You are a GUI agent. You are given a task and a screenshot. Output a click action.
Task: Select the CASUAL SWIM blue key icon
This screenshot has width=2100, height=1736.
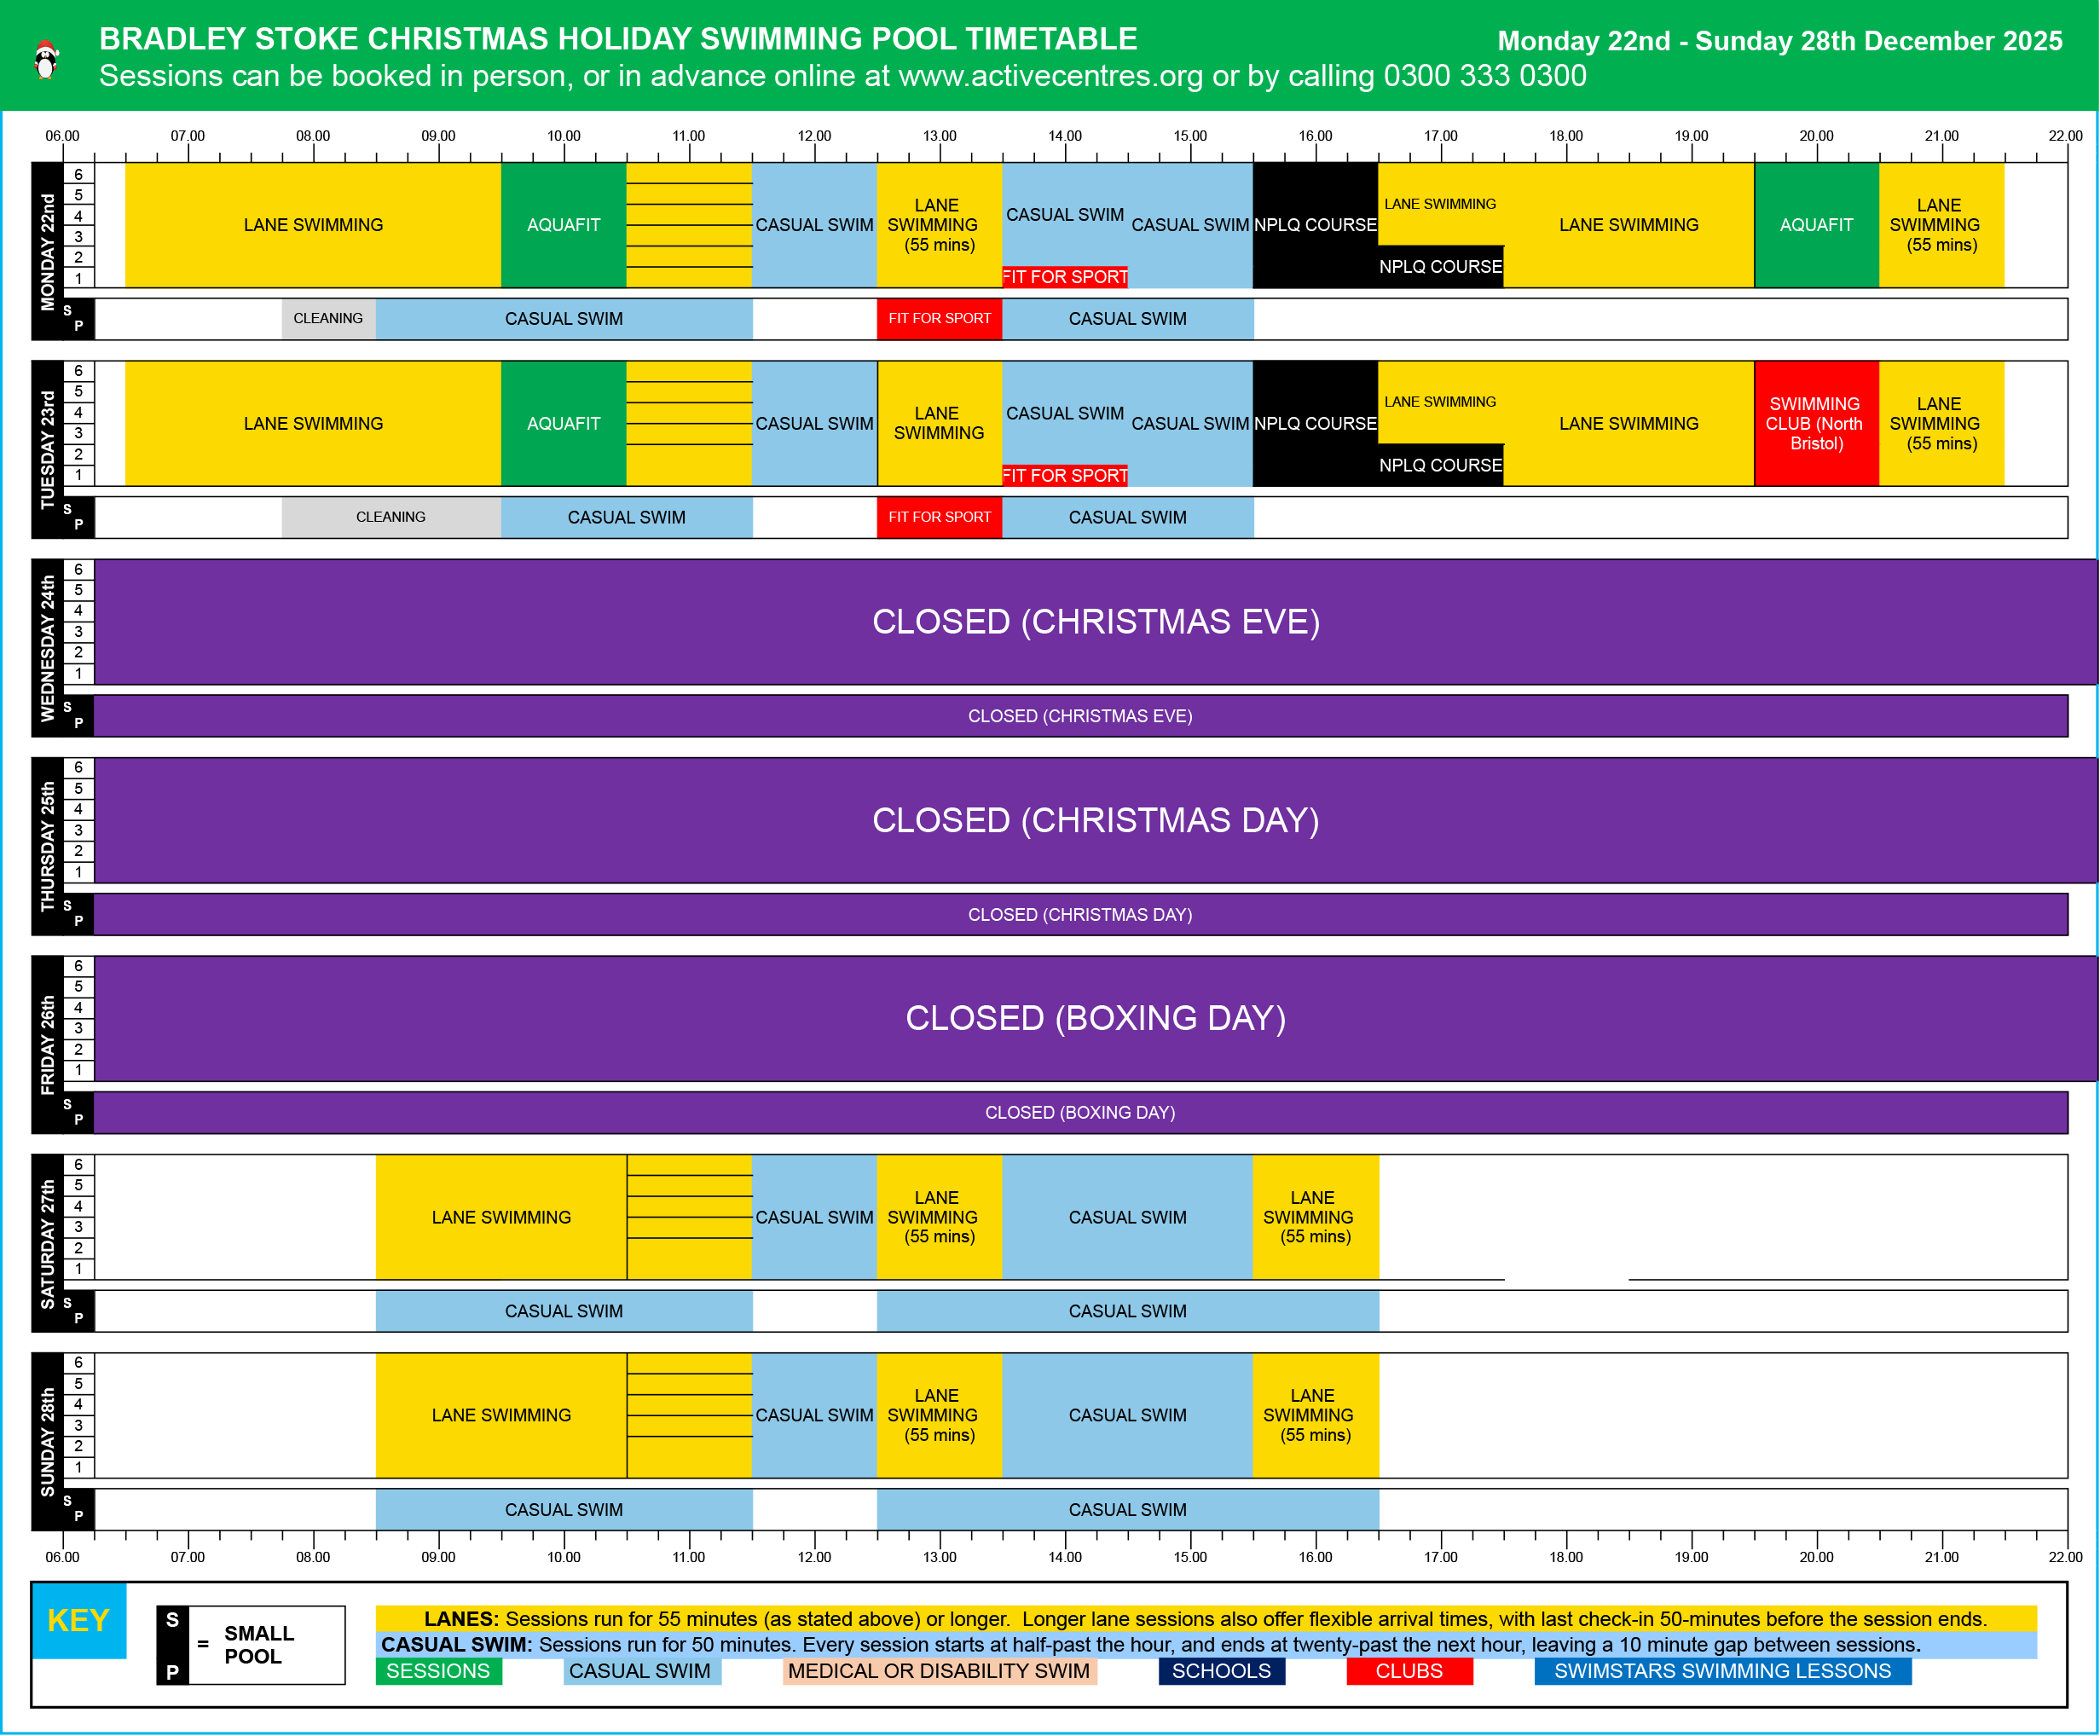pyautogui.click(x=641, y=1671)
